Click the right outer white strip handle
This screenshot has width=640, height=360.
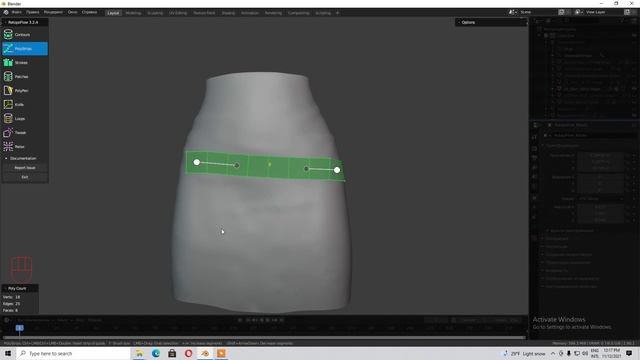click(x=337, y=170)
